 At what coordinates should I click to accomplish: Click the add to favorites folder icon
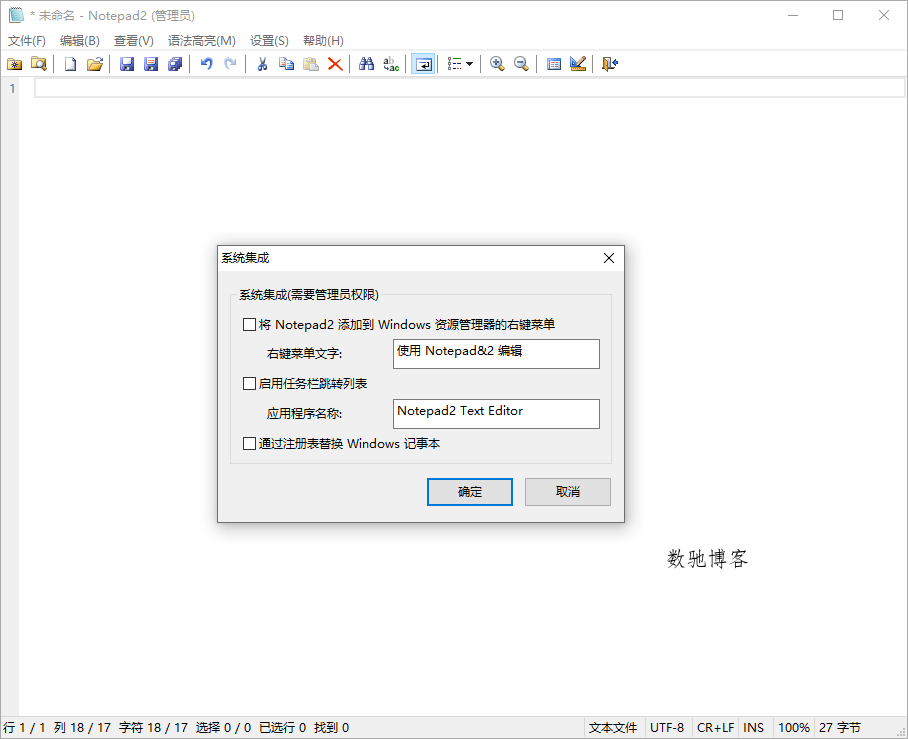click(14, 64)
